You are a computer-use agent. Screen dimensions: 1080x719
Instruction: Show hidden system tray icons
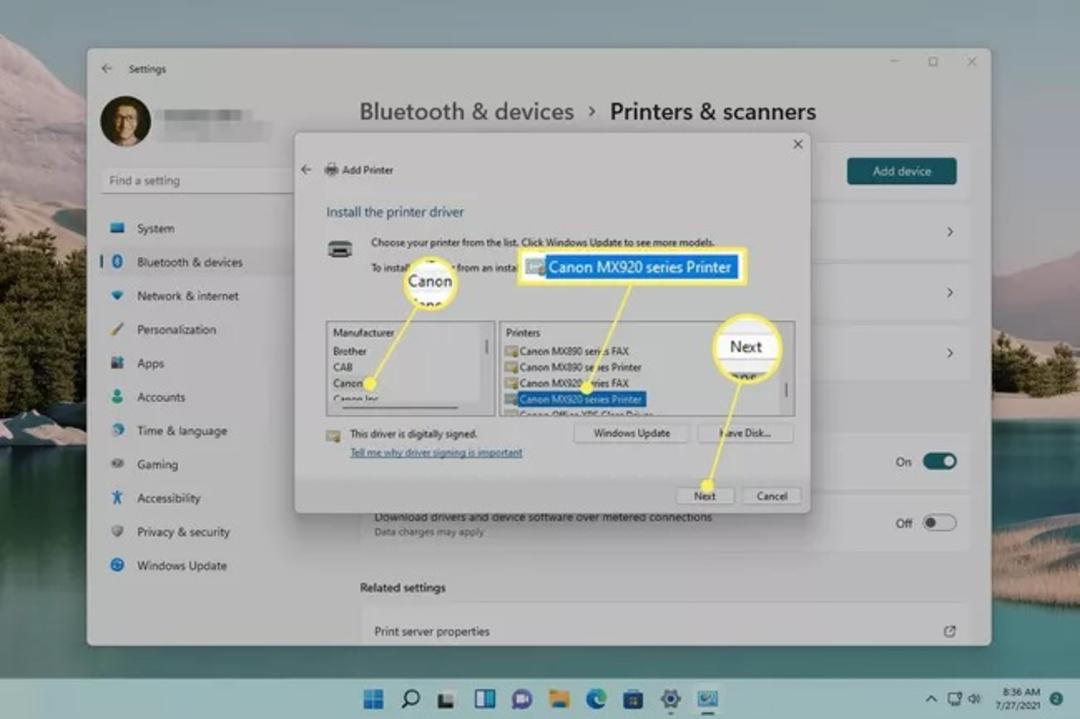[931, 699]
